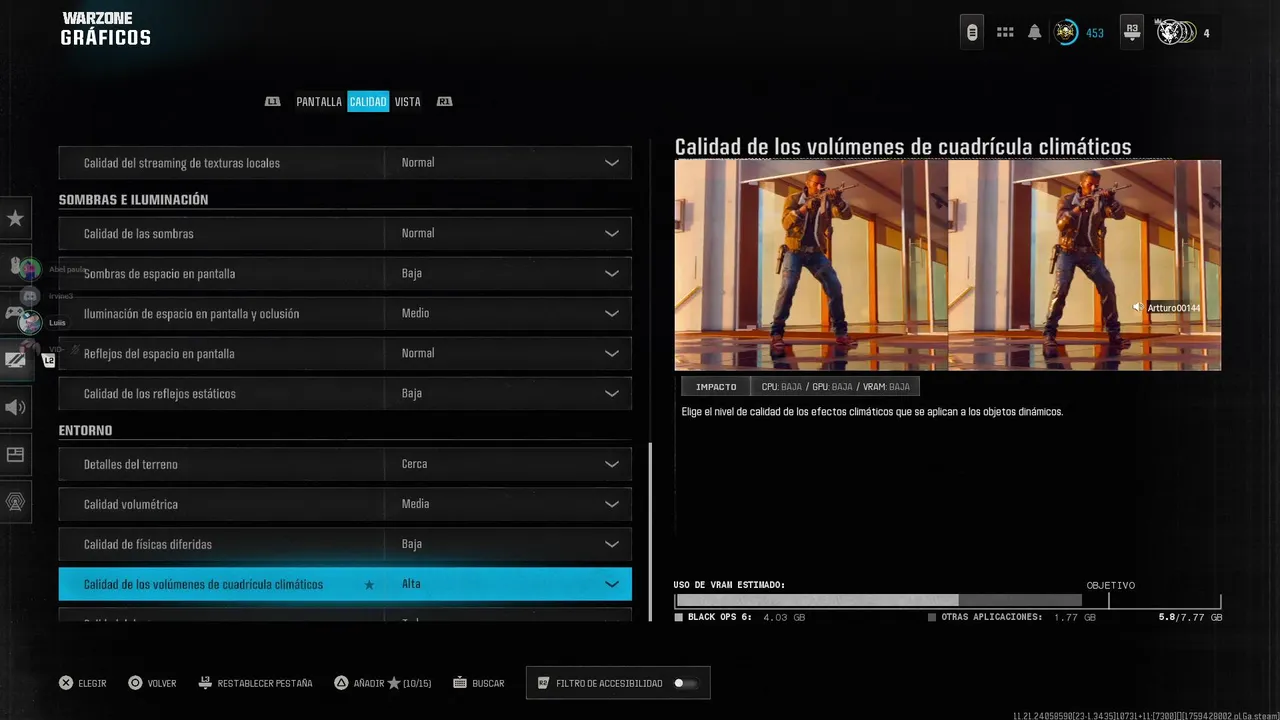Image resolution: width=1280 pixels, height=720 pixels.
Task: Click the right preview comparison image
Action: pos(1084,265)
